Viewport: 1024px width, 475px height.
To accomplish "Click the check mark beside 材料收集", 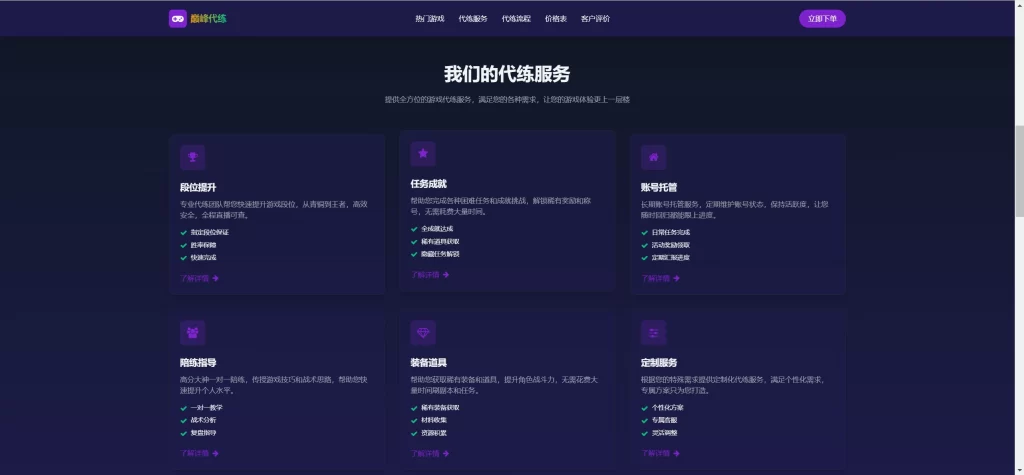I will (x=414, y=420).
